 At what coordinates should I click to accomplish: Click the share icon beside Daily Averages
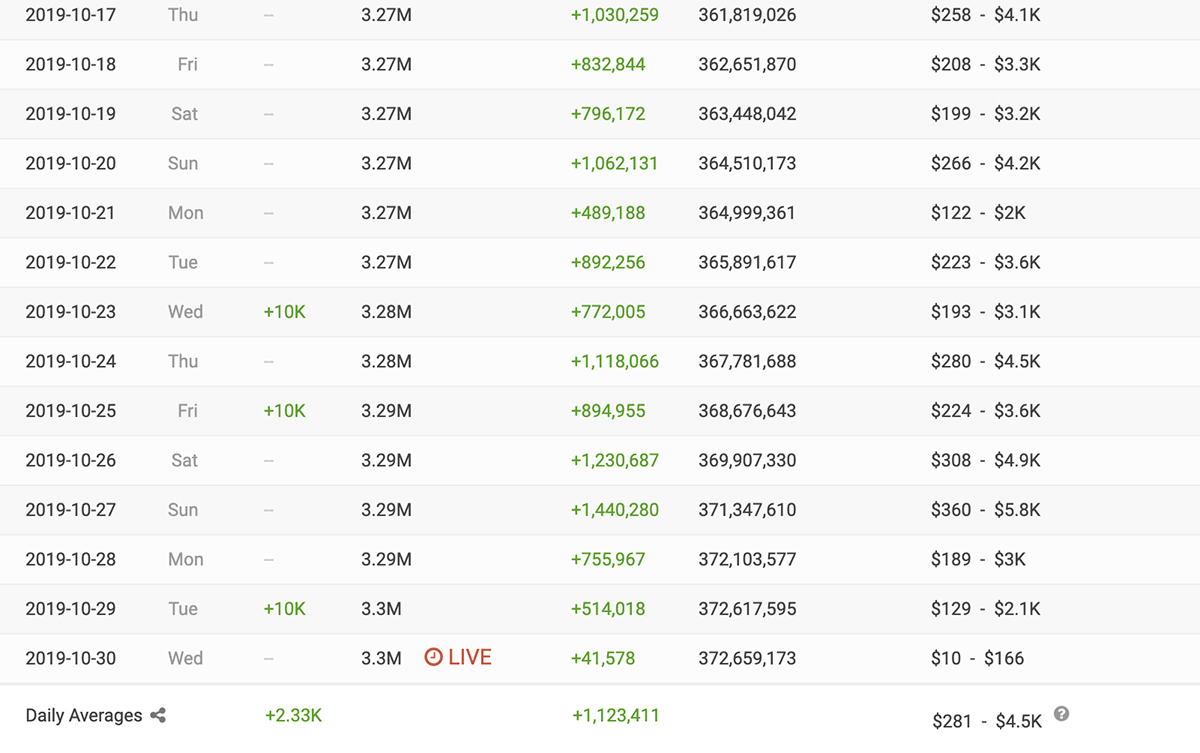tap(158, 716)
